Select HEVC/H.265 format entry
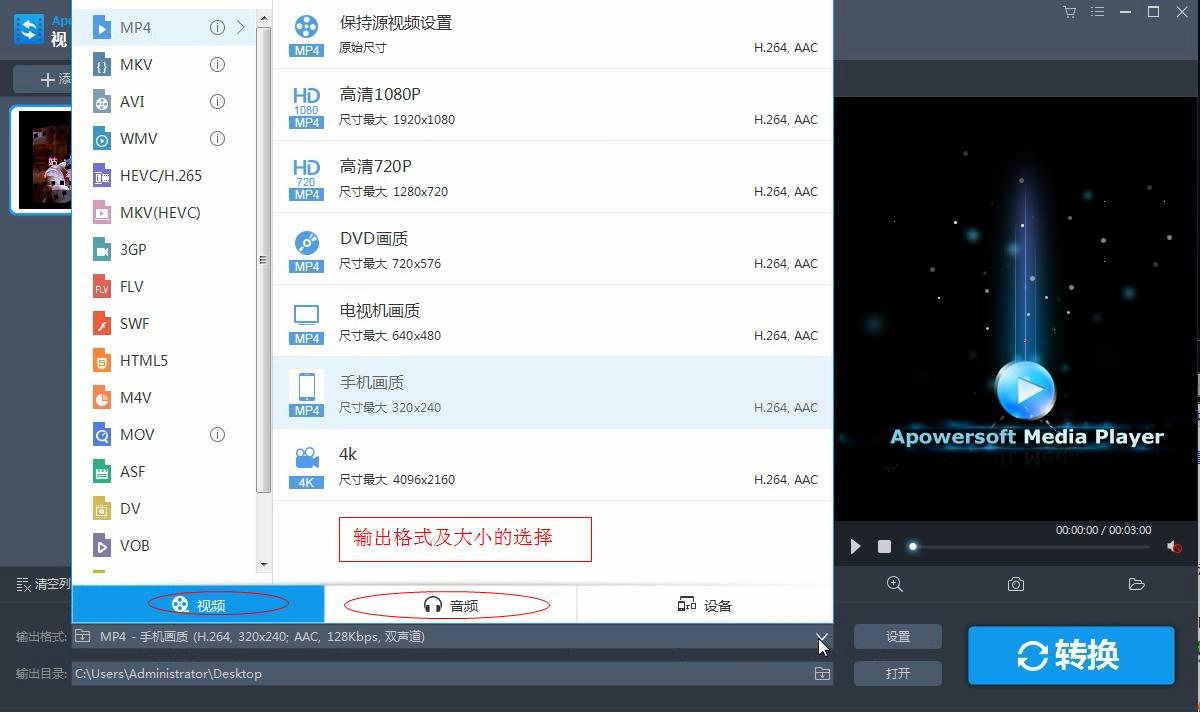 coord(164,175)
